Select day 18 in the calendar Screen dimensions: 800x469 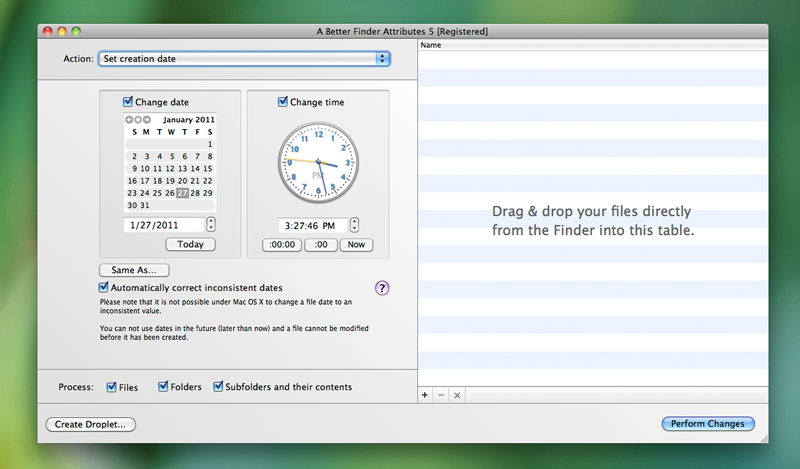(x=157, y=181)
